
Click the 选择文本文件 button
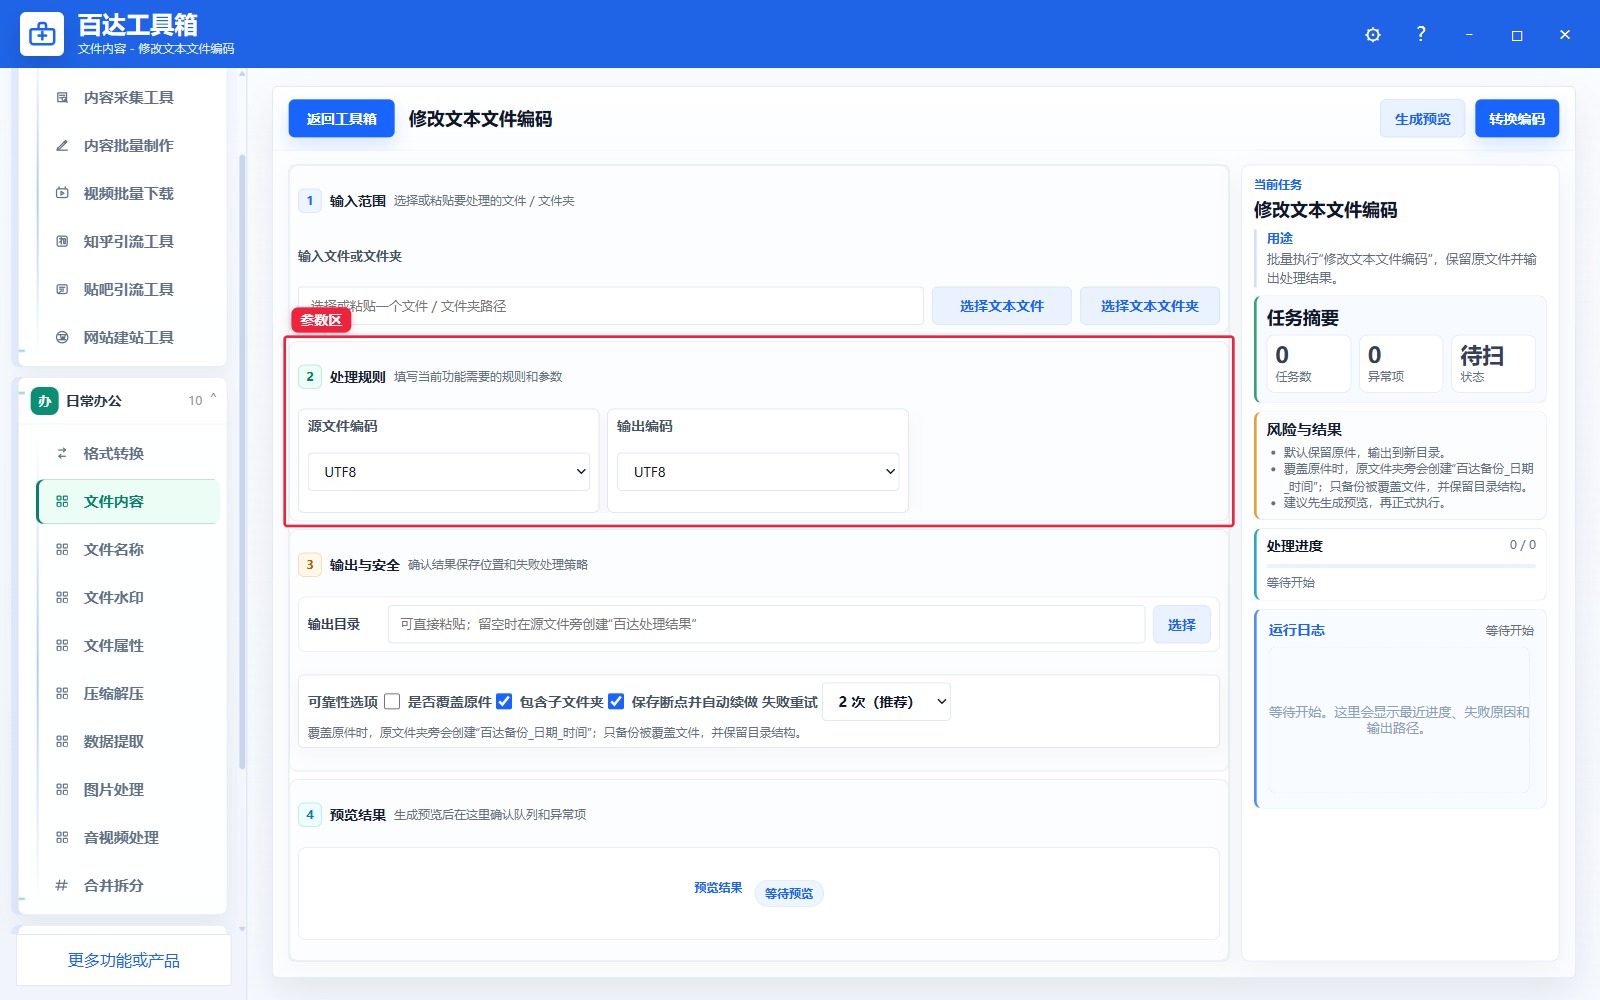pyautogui.click(x=1002, y=306)
